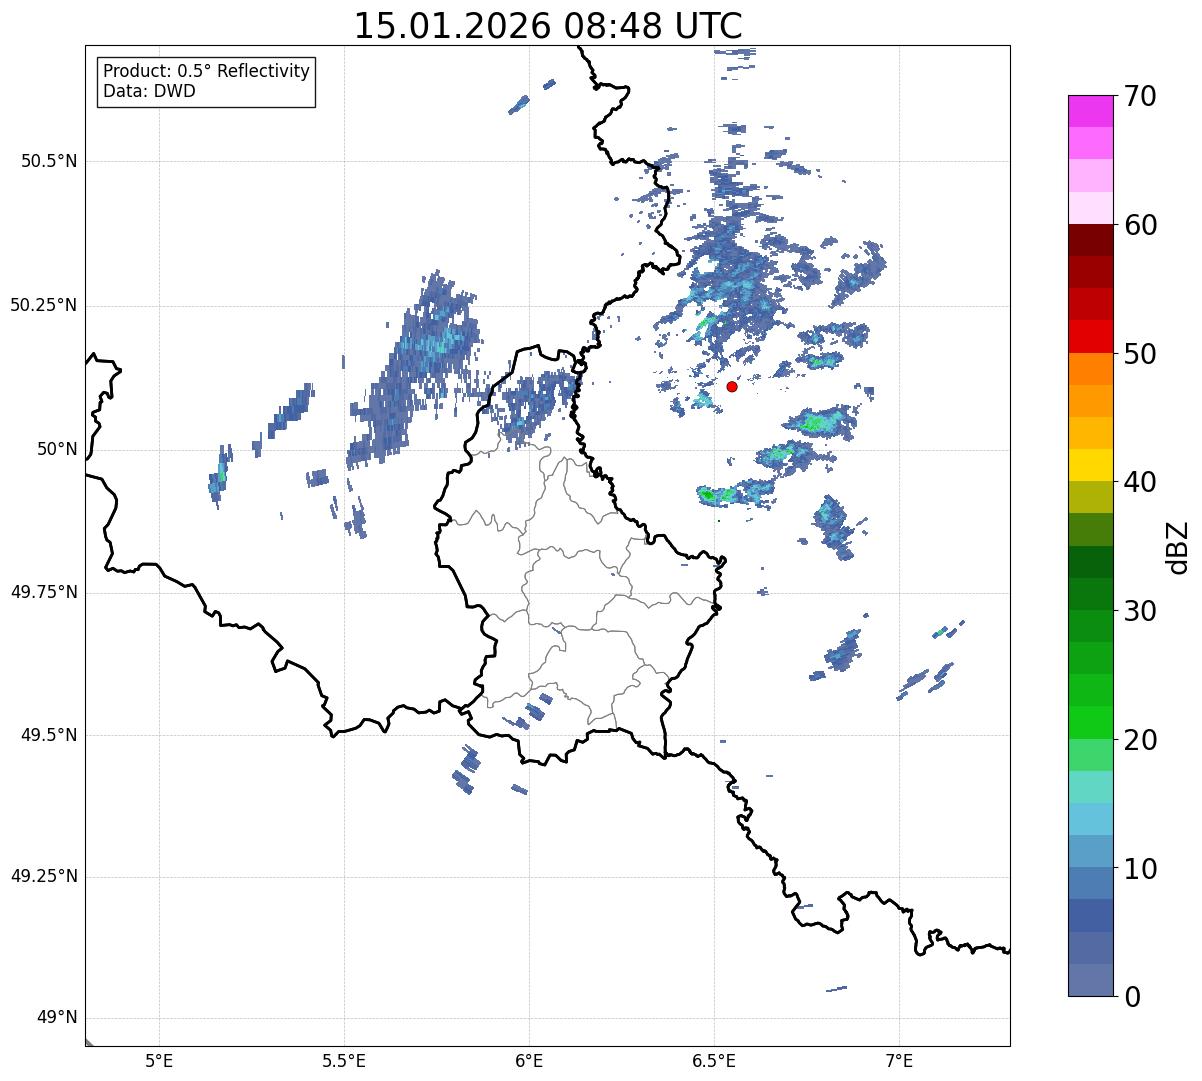This screenshot has height=1081, width=1202.
Task: Click the colorbar value 40
Action: 1140,482
